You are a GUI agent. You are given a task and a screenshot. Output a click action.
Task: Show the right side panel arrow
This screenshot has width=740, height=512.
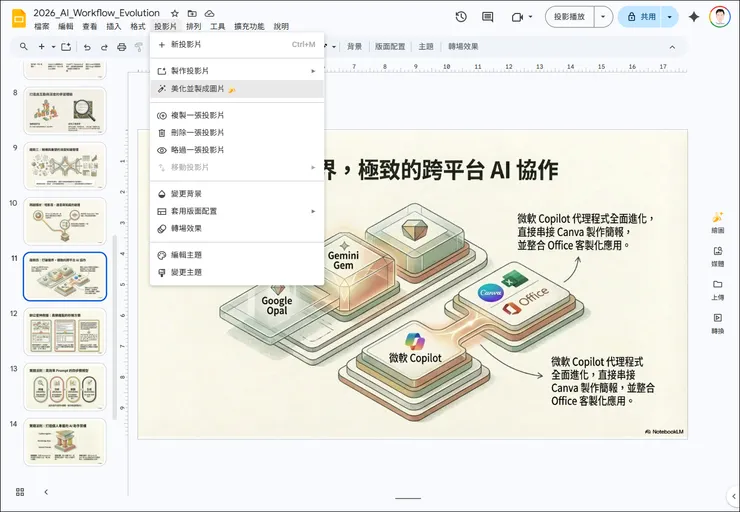tap(733, 496)
